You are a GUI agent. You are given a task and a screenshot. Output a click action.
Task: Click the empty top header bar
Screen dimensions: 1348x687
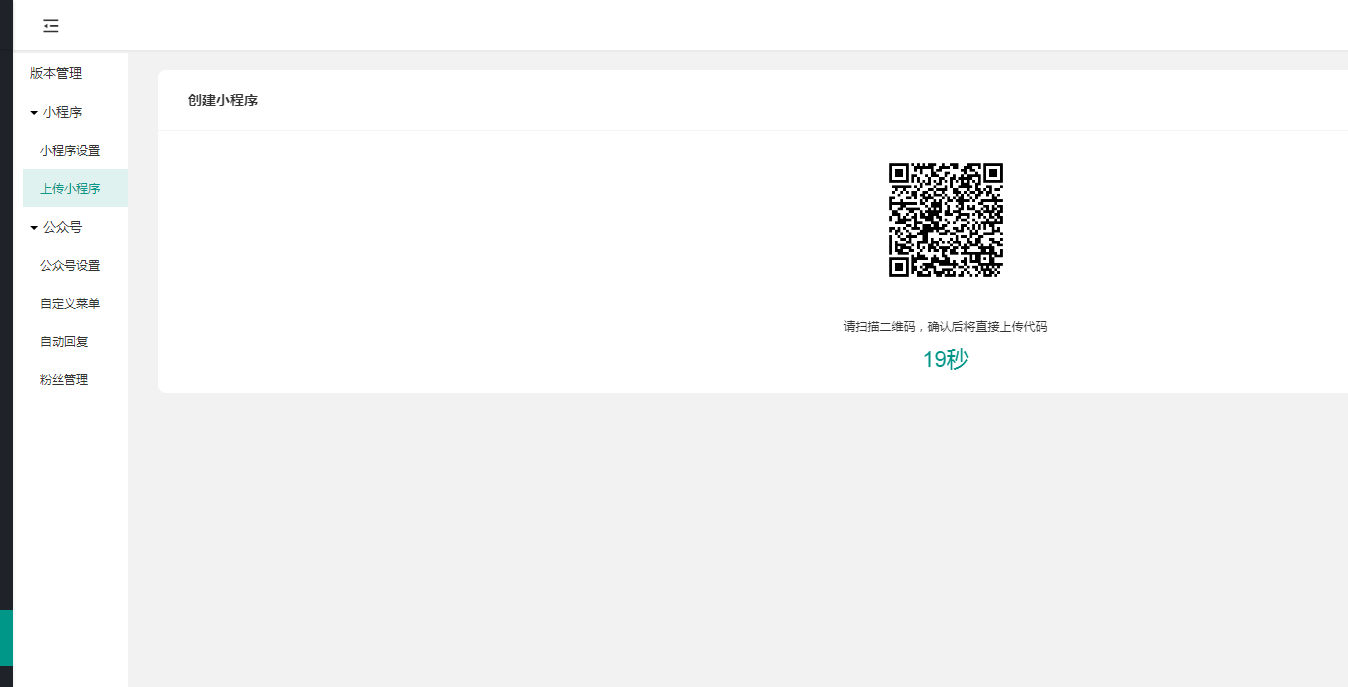pos(700,25)
